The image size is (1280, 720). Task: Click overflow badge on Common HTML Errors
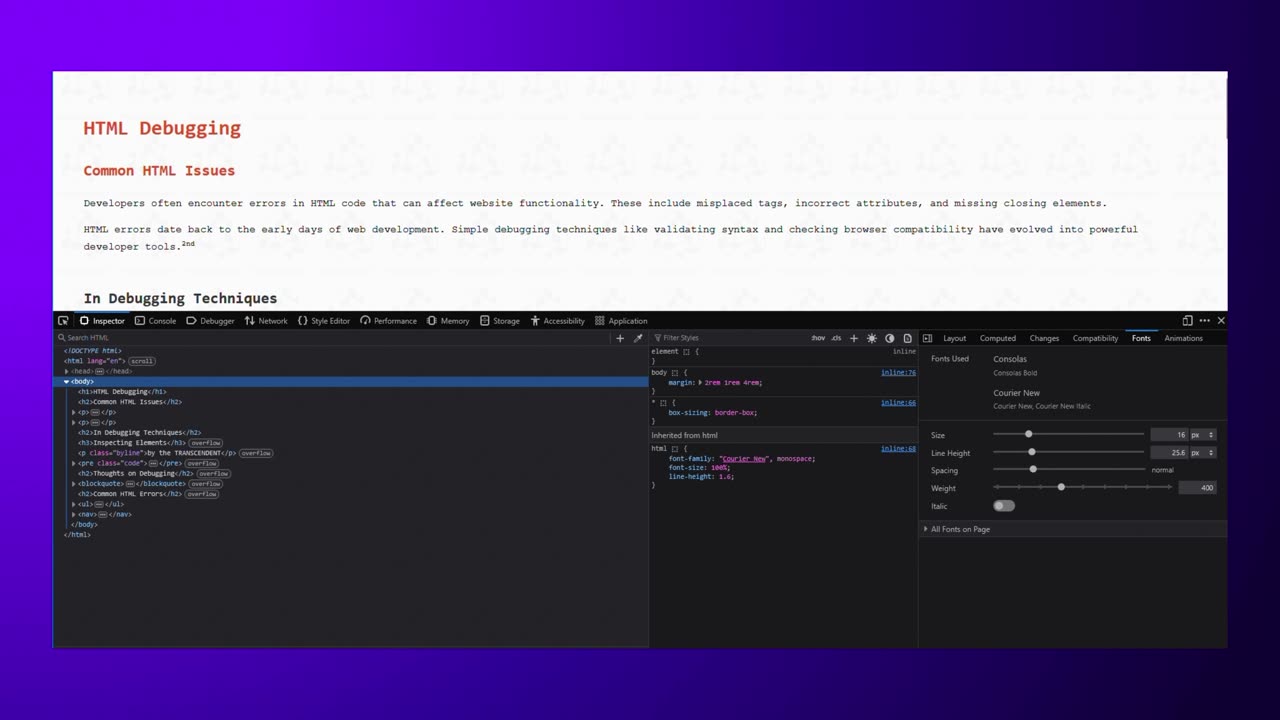pos(202,494)
